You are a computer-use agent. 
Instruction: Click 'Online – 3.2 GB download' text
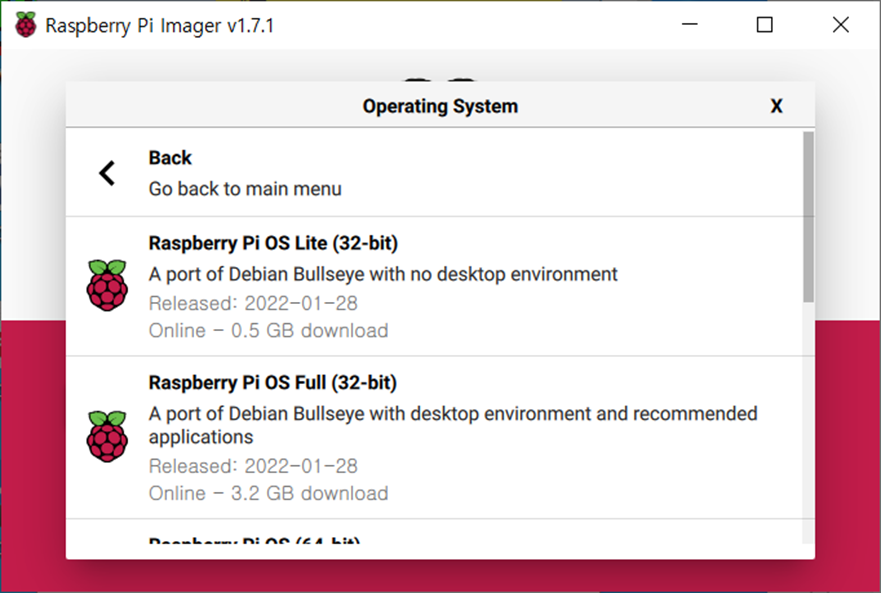click(x=269, y=494)
